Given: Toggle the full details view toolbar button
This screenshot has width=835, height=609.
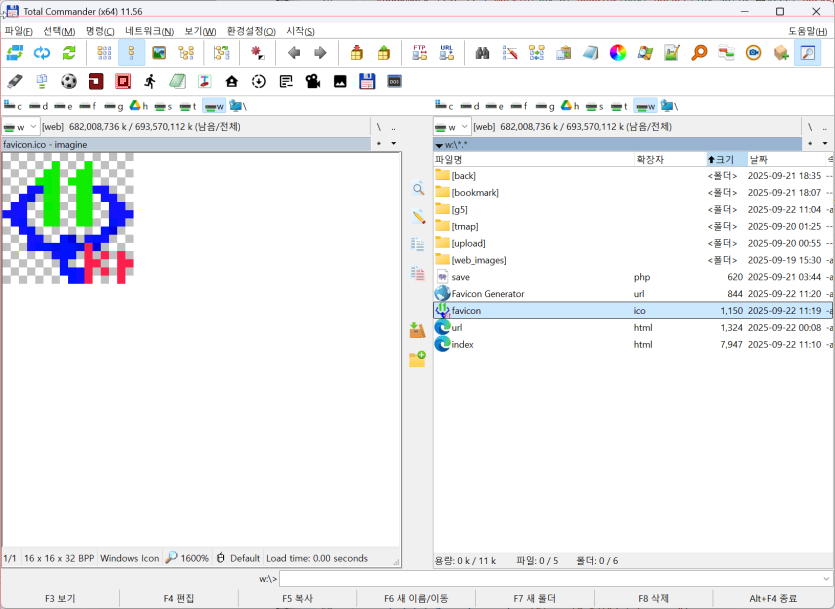Looking at the screenshot, I should (x=132, y=53).
